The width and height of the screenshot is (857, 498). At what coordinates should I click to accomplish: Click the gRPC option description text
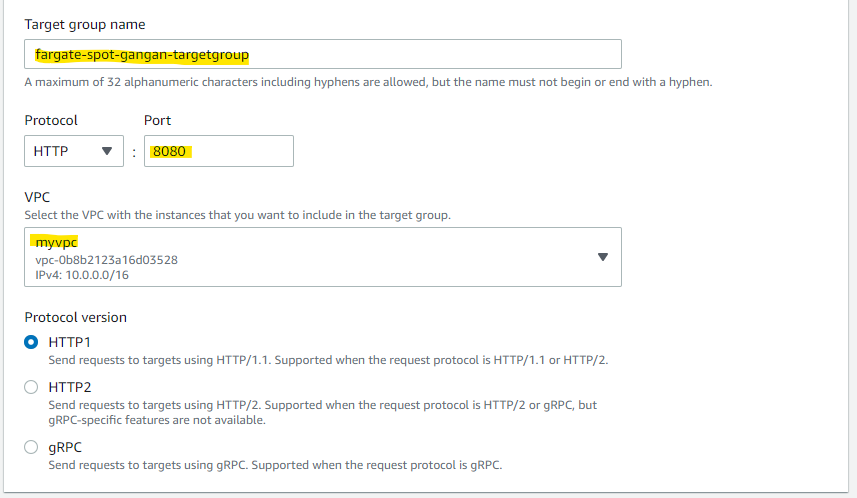[274, 465]
